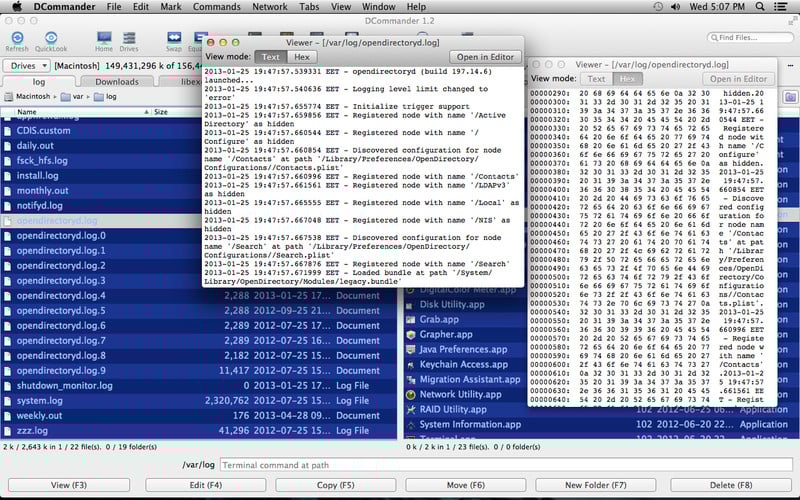Screen dimensions: 800x500
Task: Open QuickLook from the toolbar
Action: click(51, 38)
